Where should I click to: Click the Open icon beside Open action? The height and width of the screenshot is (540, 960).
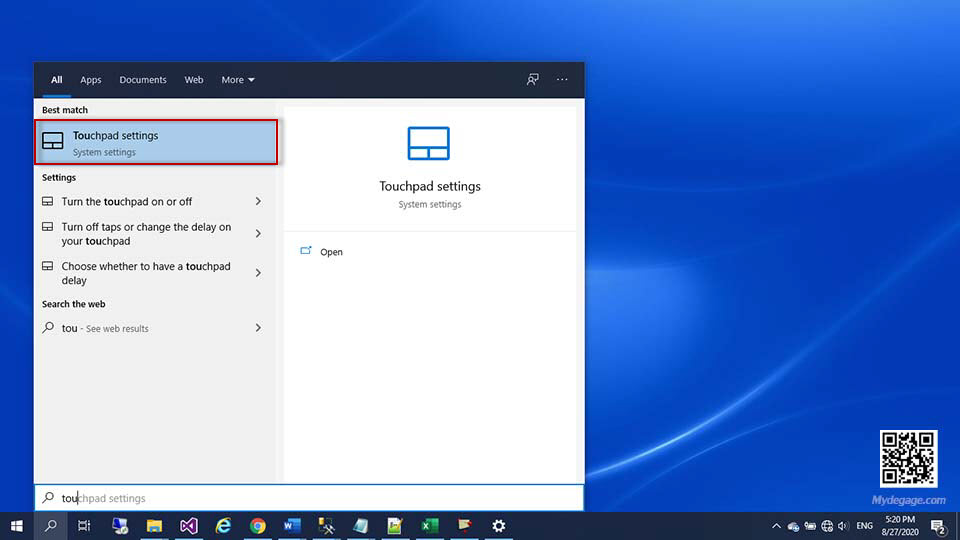(306, 251)
